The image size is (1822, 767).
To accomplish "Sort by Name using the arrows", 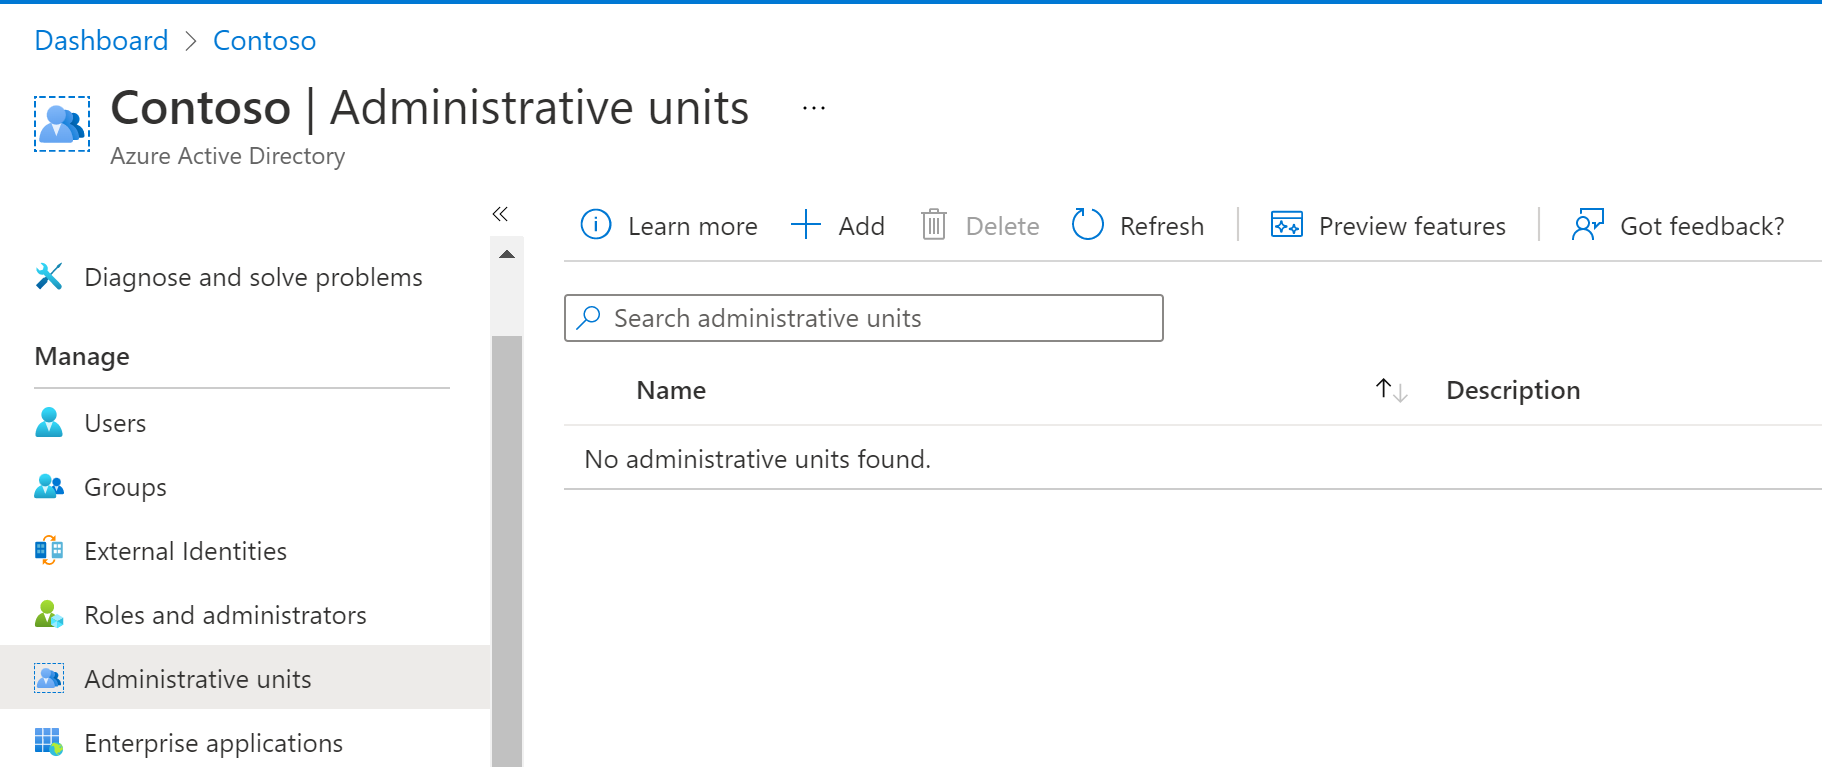I will 1391,390.
